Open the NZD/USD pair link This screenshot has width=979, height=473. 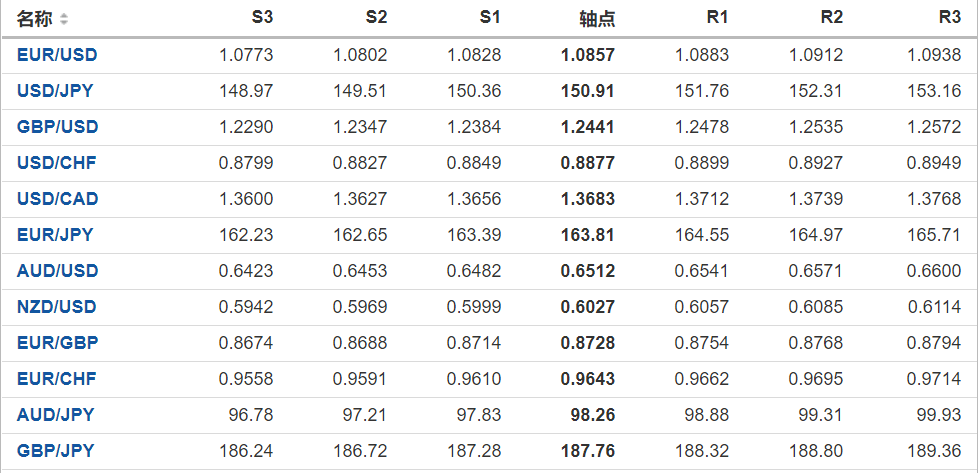click(57, 307)
